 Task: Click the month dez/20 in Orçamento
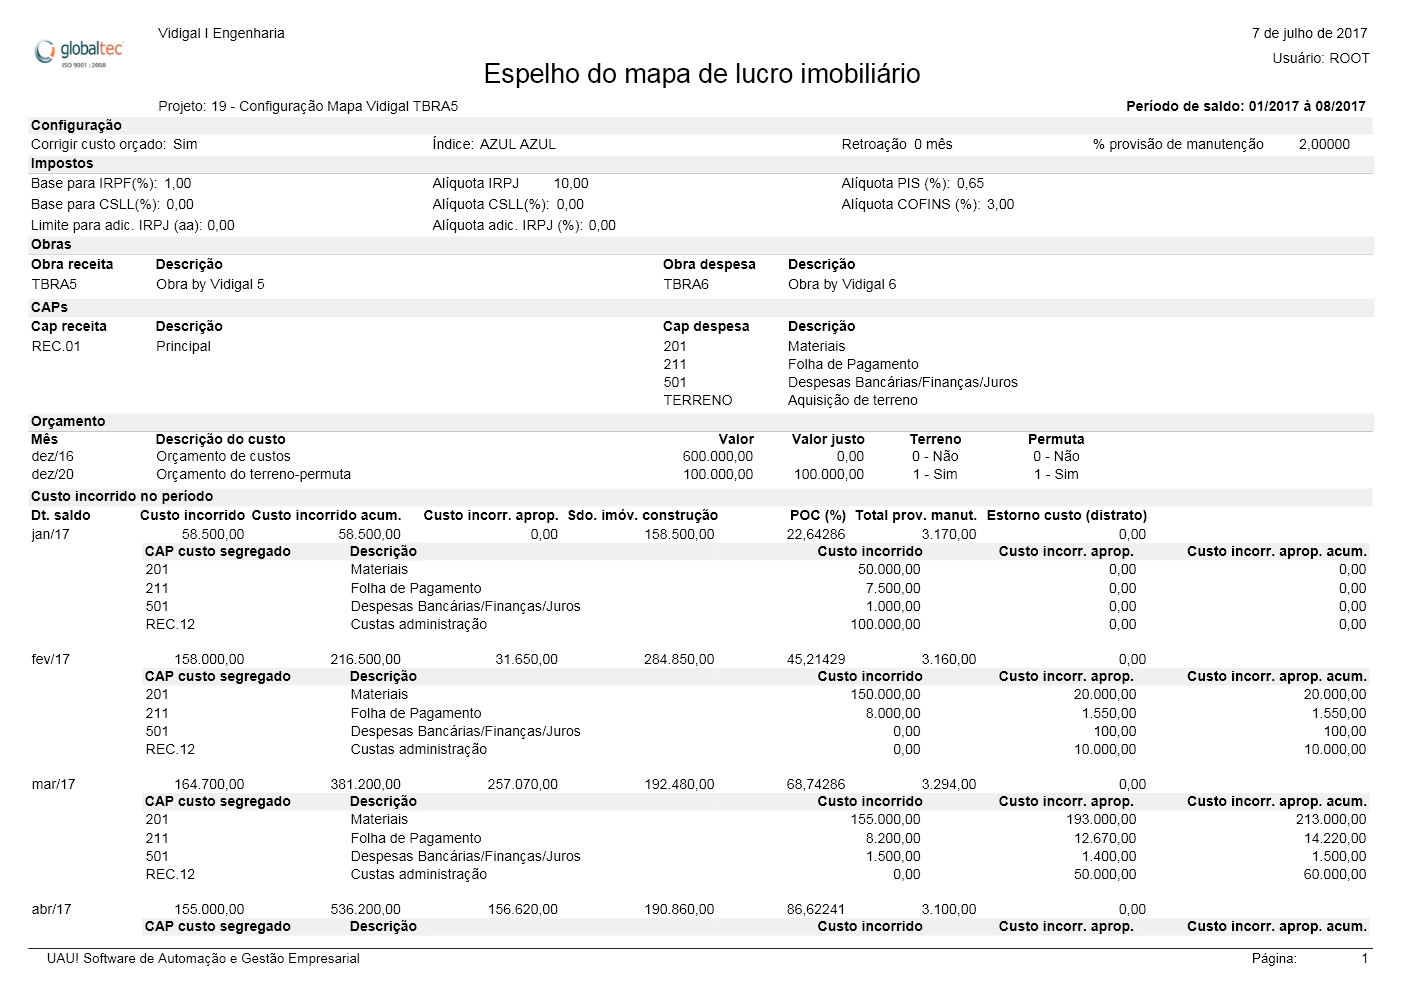click(52, 474)
